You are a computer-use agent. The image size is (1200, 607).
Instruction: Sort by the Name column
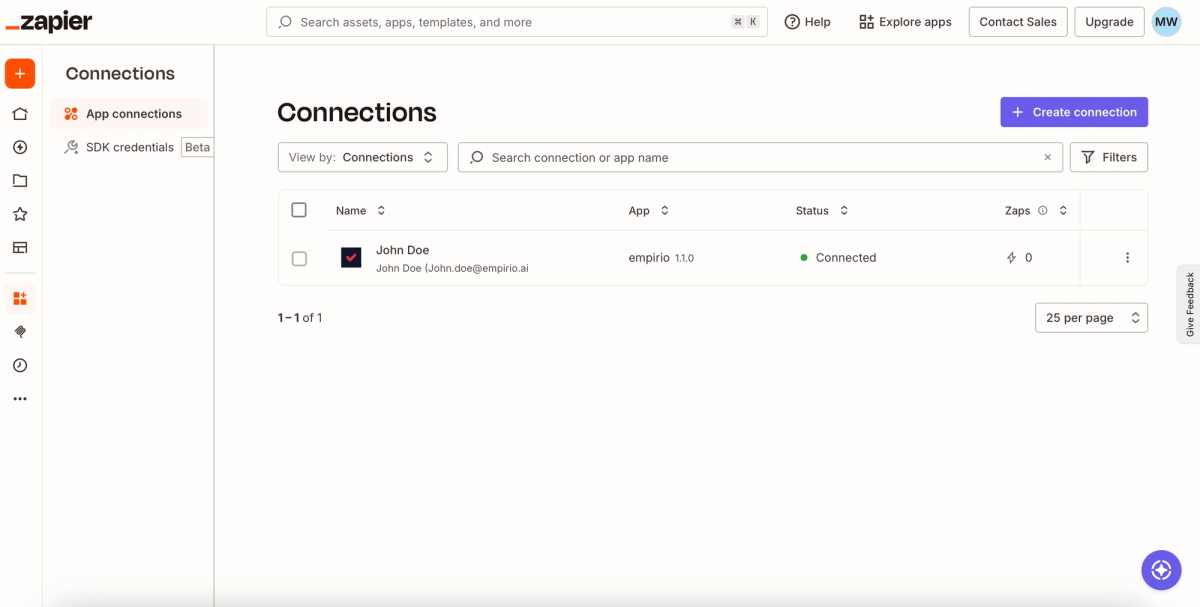[x=361, y=211]
